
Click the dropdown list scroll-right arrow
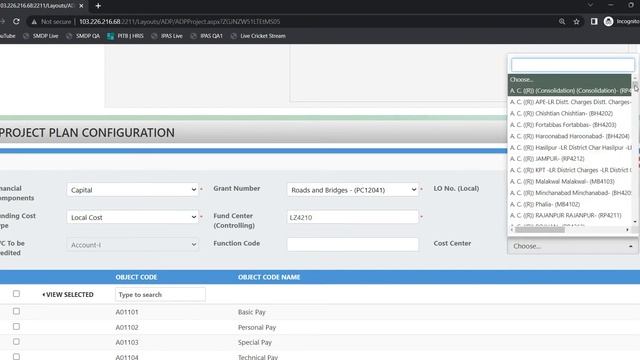(x=627, y=230)
